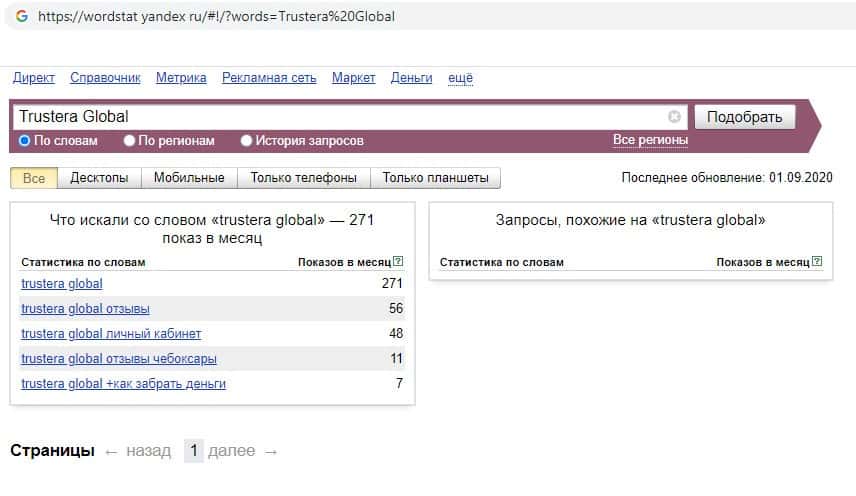This screenshot has height=496, width=856.
Task: Open the Деньги link
Action: [412, 78]
